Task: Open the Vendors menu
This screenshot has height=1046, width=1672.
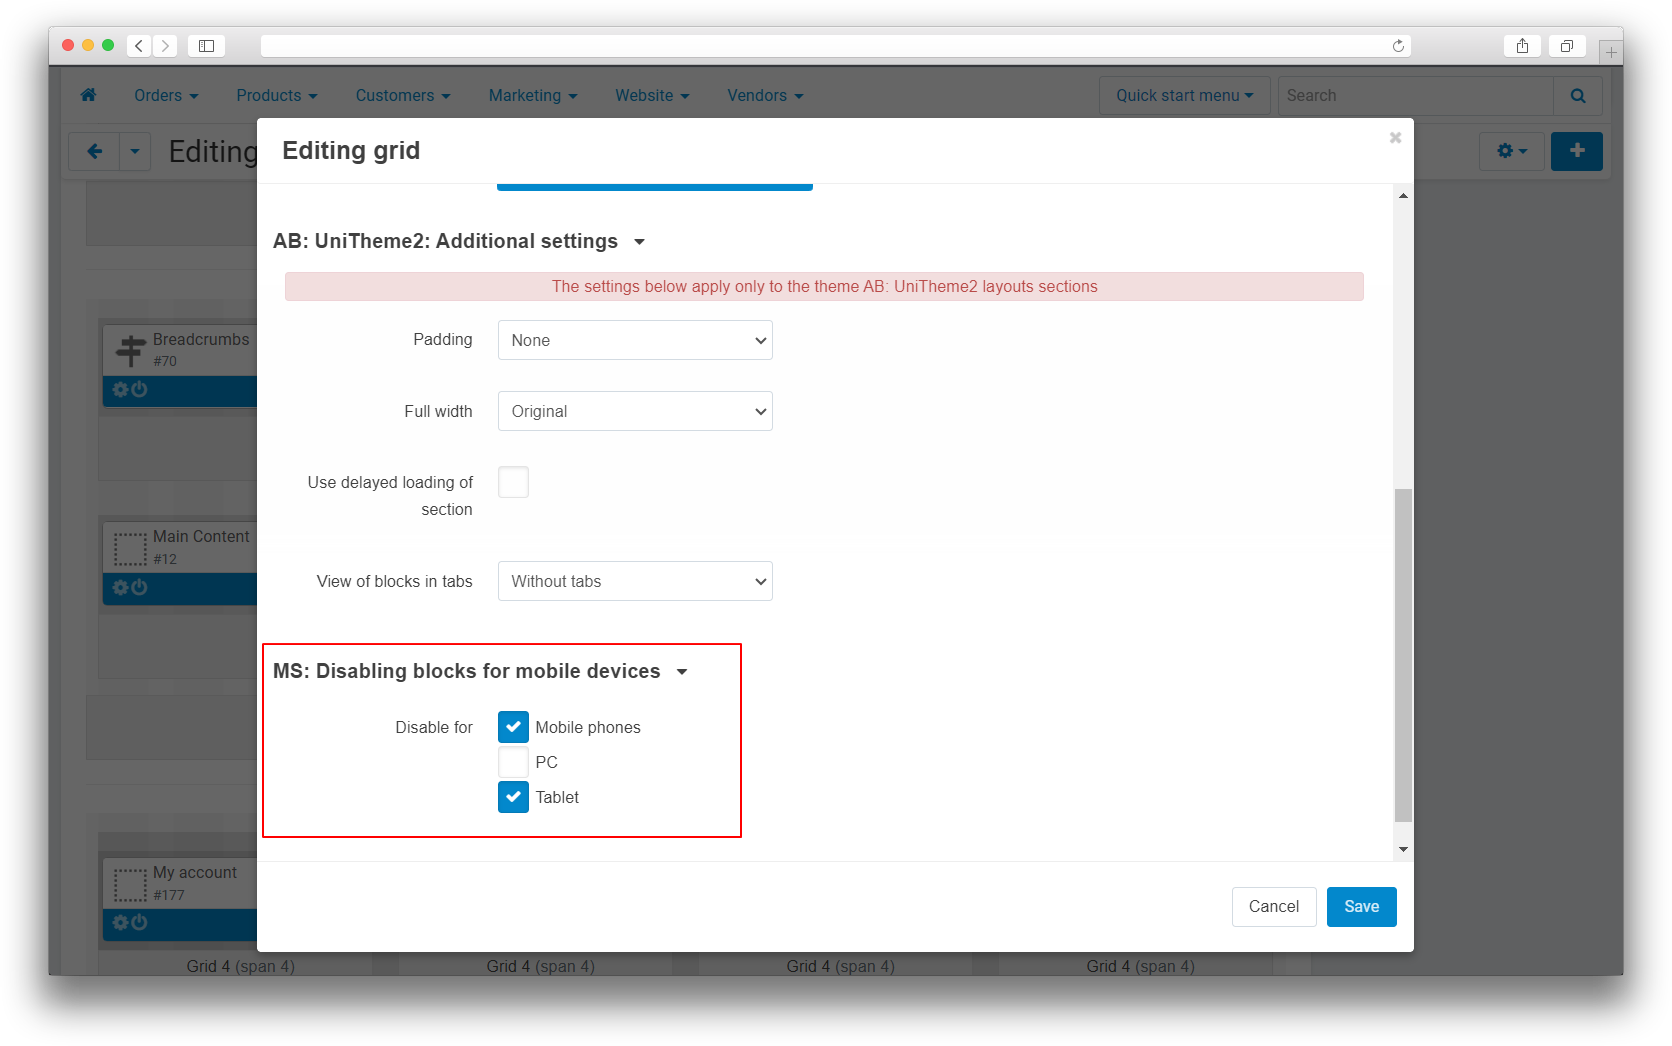Action: (x=765, y=95)
